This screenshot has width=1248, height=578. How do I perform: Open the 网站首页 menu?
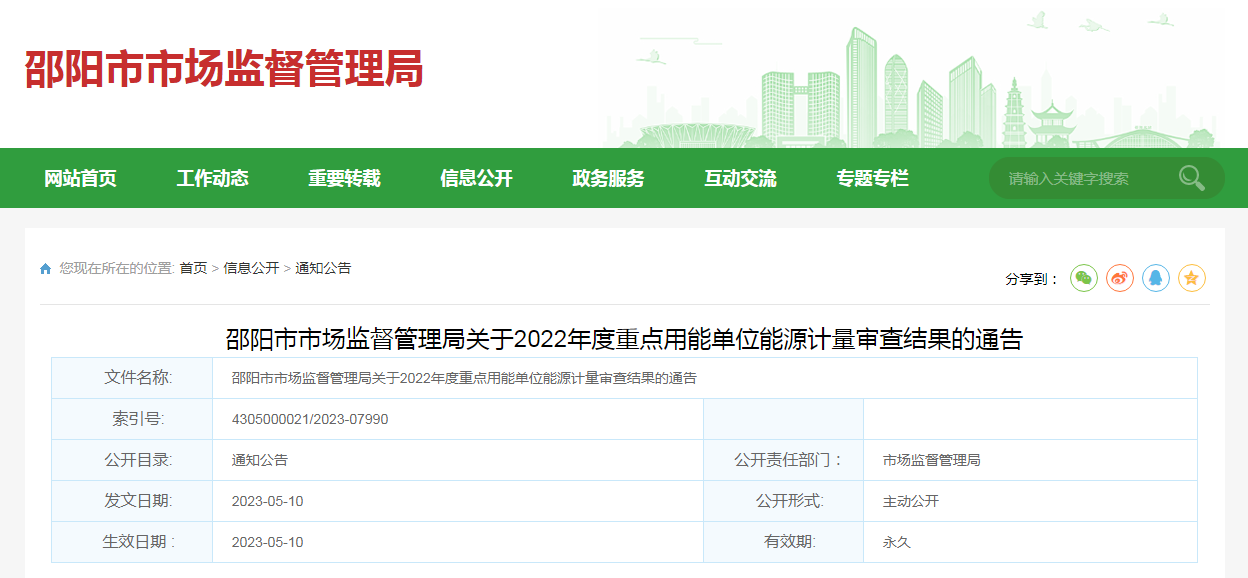point(81,178)
